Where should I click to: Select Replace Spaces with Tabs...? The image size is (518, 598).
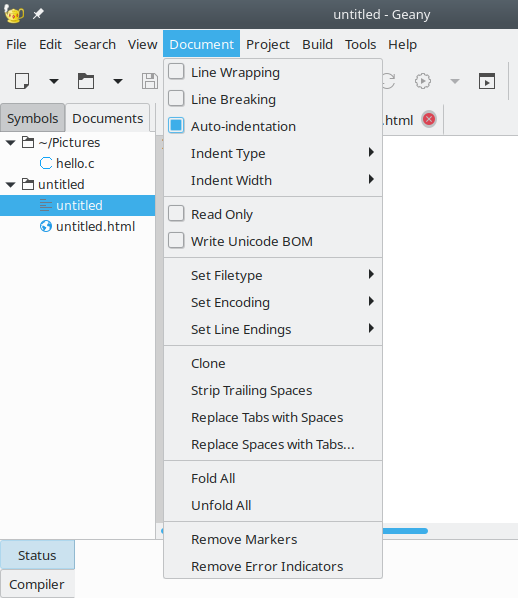(x=273, y=445)
